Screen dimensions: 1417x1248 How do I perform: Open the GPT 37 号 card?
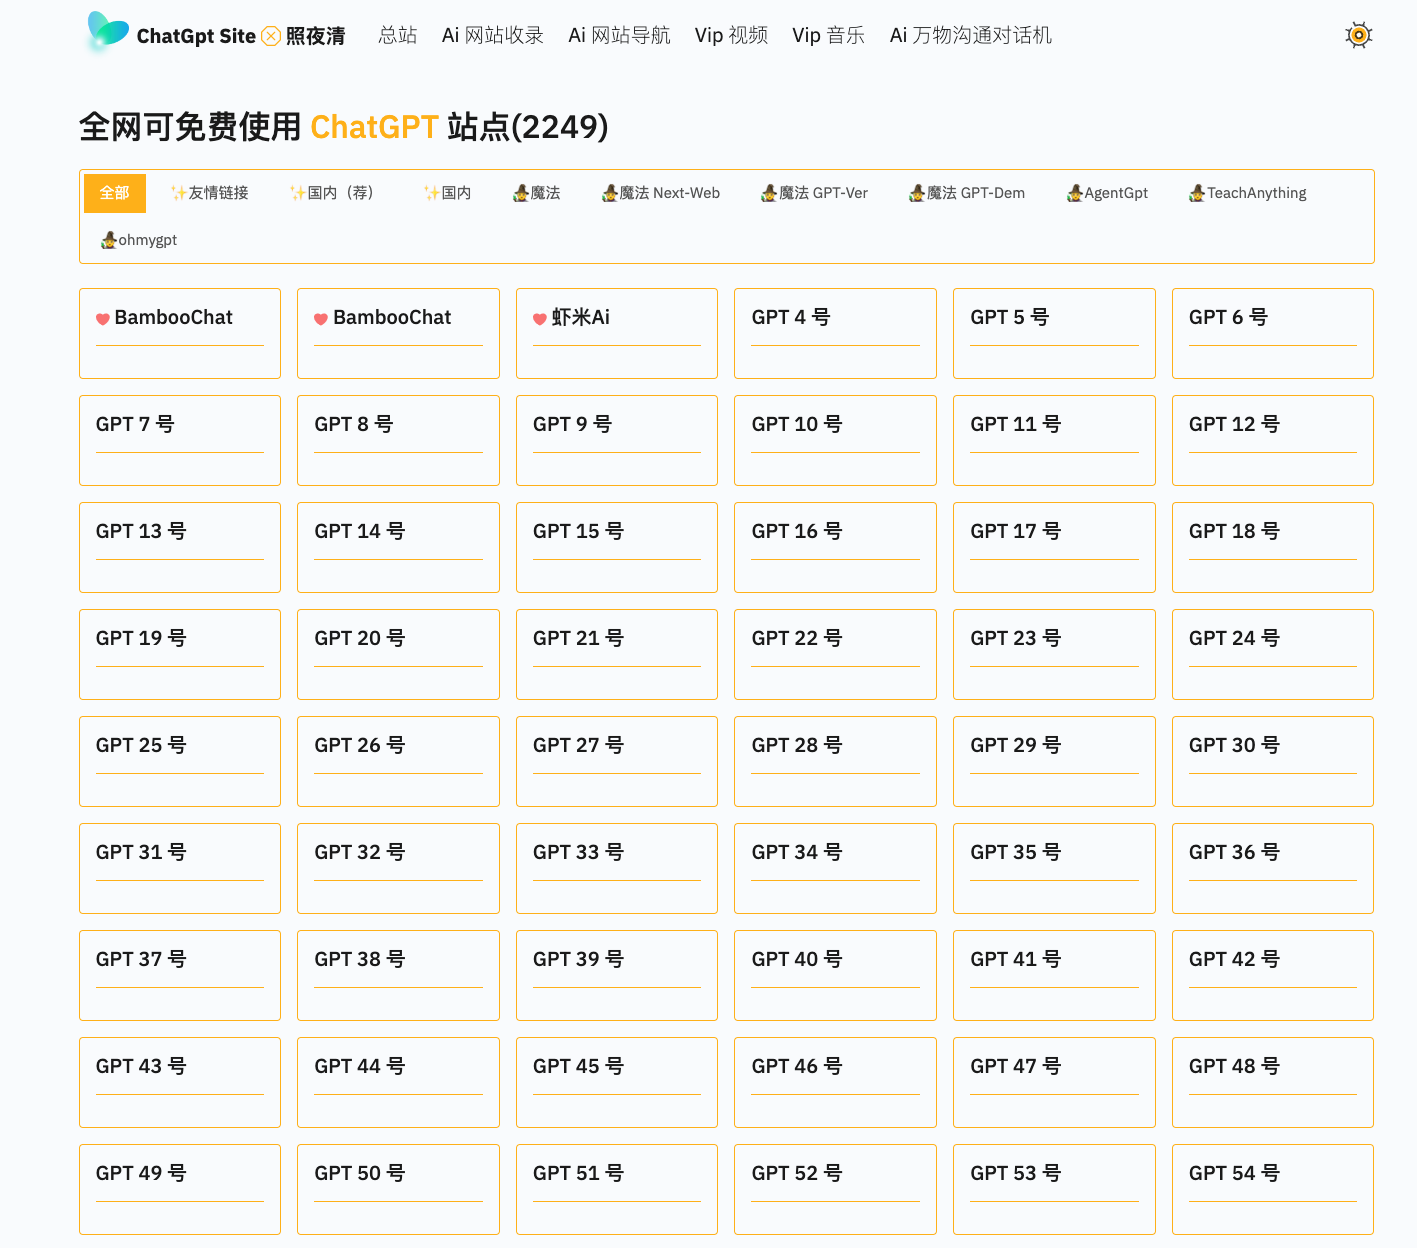click(180, 975)
